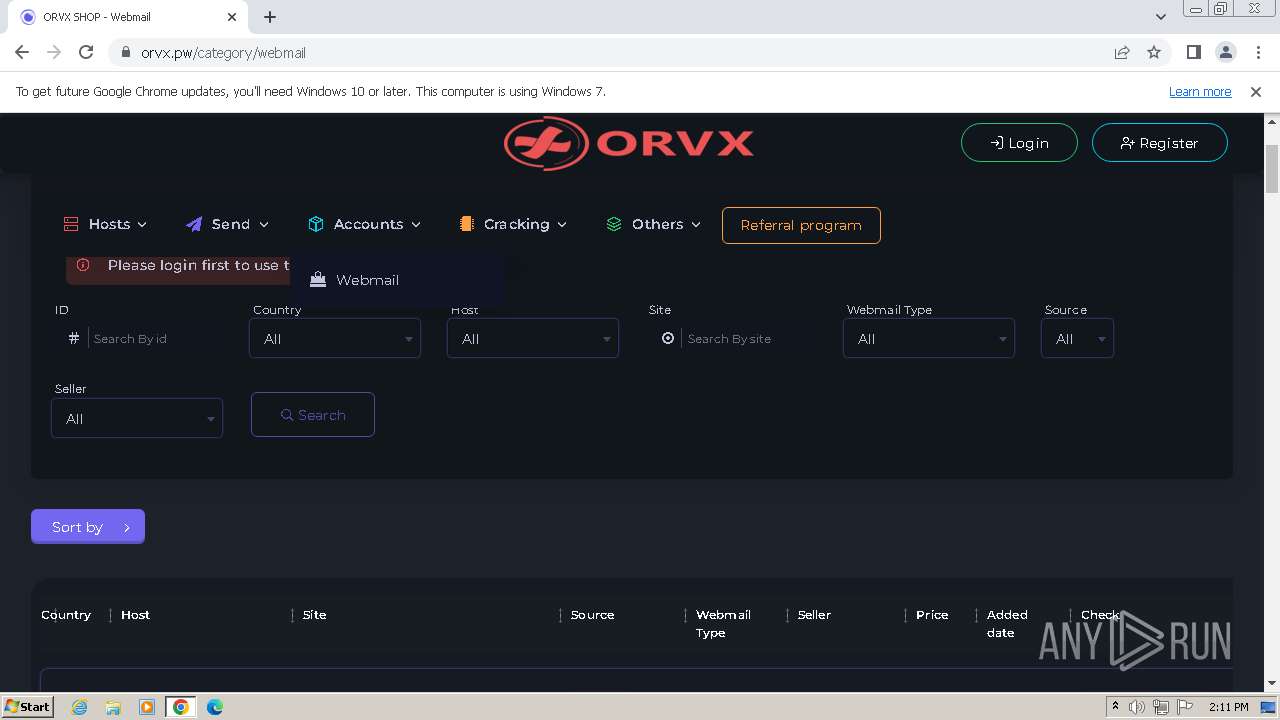Open the Windows Start menu
1280x720 pixels.
pyautogui.click(x=27, y=706)
